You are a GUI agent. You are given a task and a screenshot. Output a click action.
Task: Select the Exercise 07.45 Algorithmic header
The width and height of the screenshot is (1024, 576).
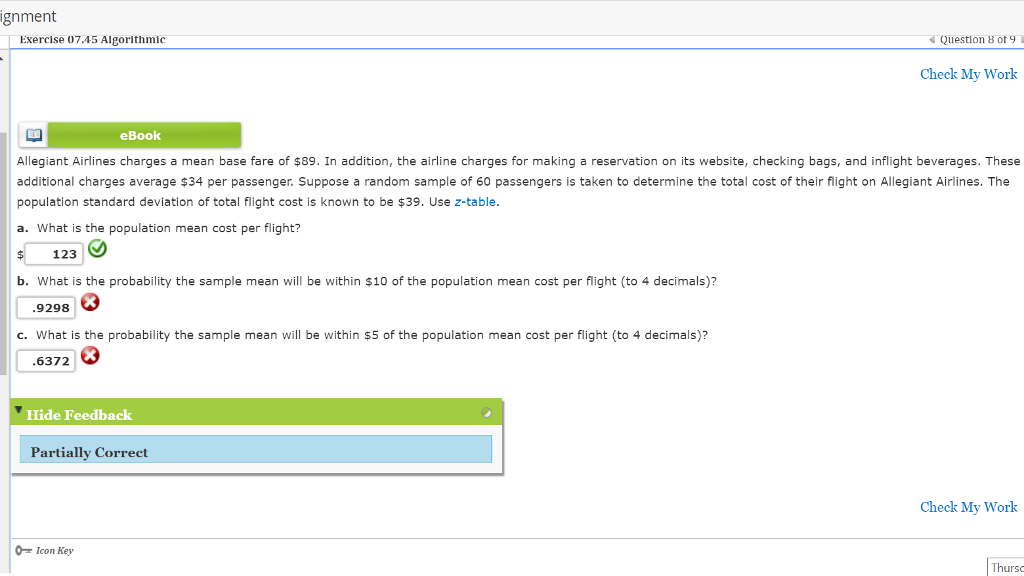[91, 39]
